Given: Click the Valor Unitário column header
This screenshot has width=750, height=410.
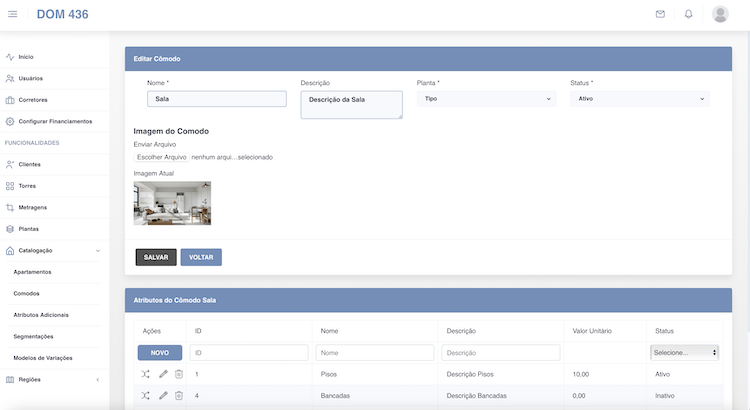Looking at the screenshot, I should (592, 331).
